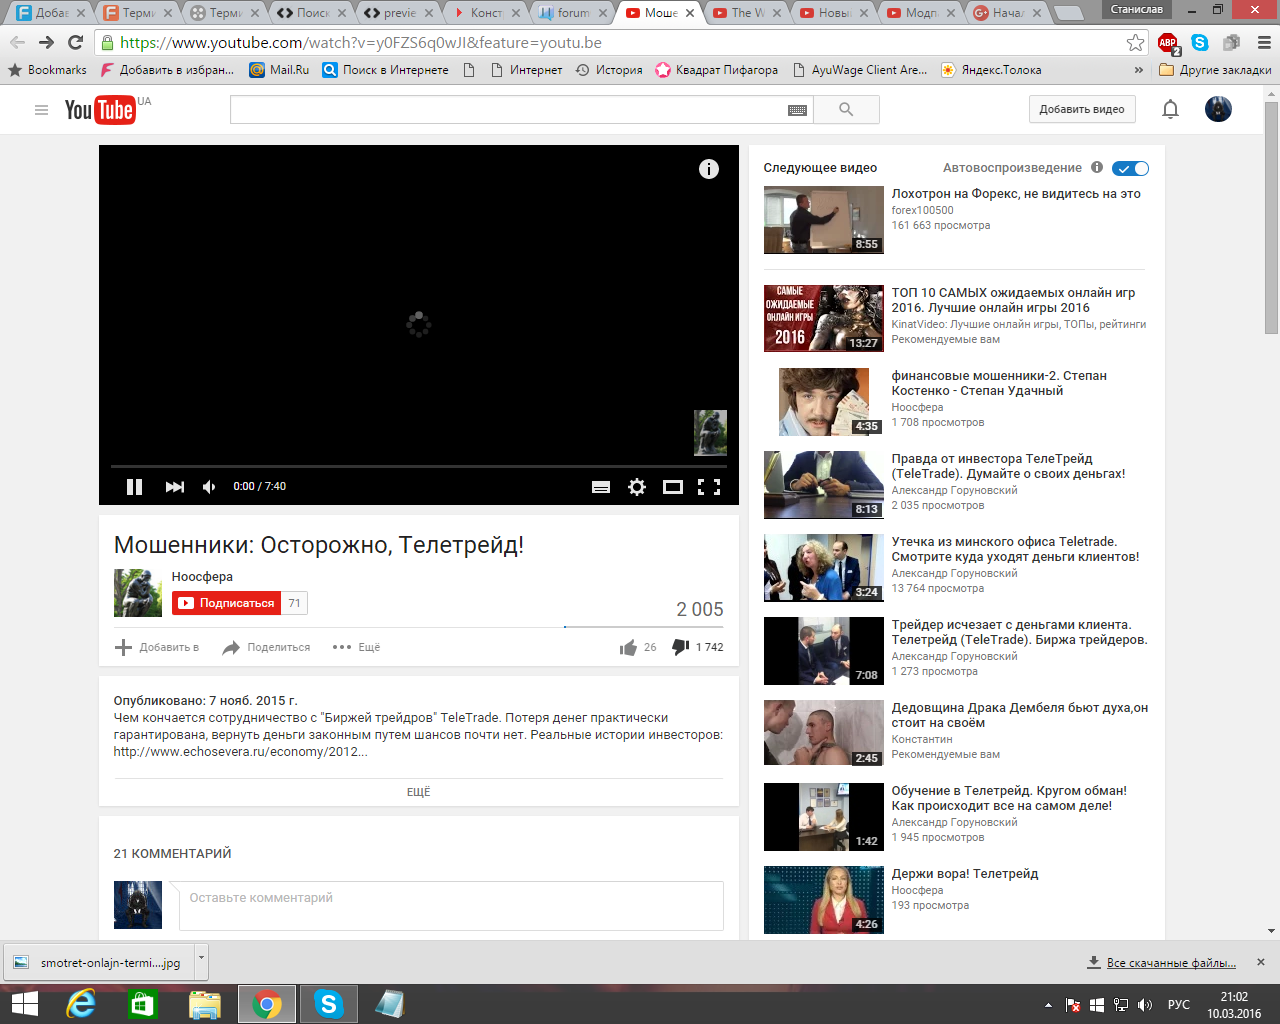Image resolution: width=1280 pixels, height=1024 pixels.
Task: Bookmark this page with the star
Action: tap(1135, 42)
